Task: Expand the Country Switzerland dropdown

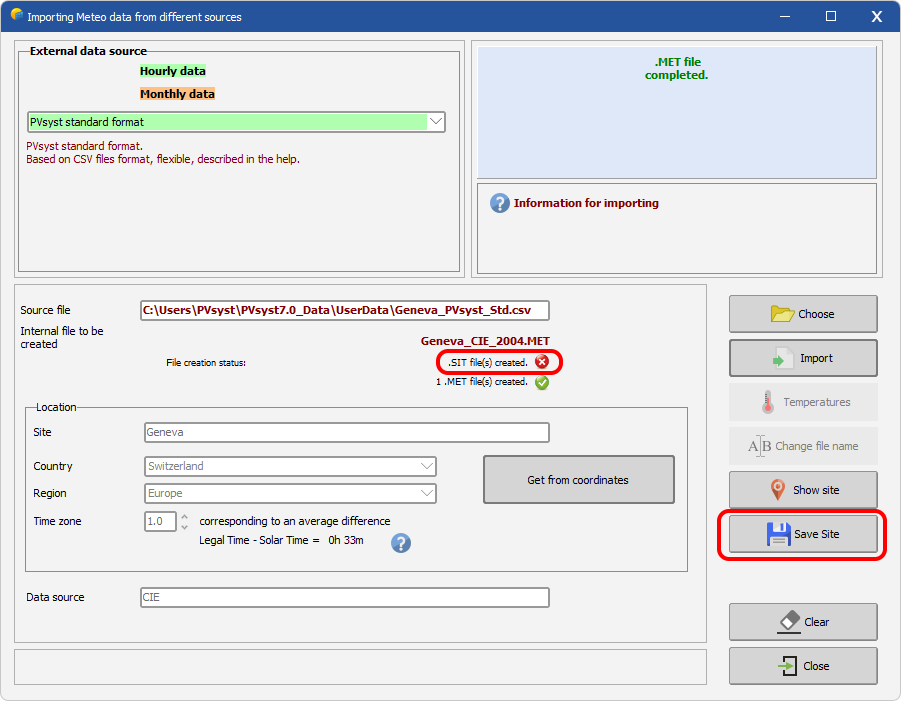Action: point(427,466)
